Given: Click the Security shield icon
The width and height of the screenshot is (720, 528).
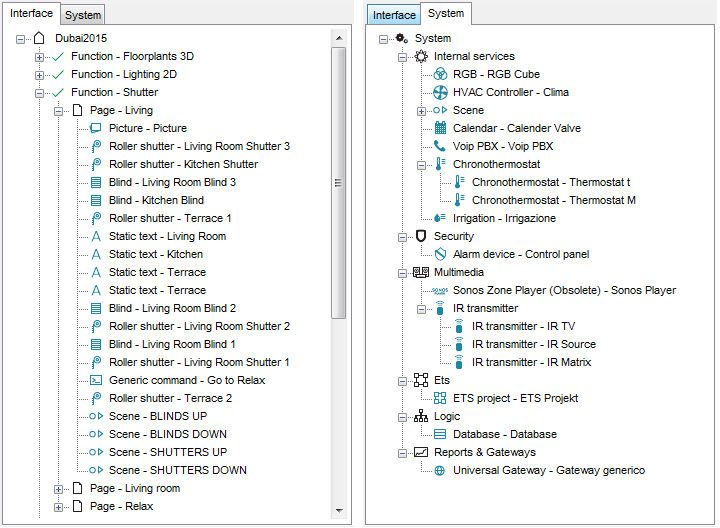Looking at the screenshot, I should [421, 236].
